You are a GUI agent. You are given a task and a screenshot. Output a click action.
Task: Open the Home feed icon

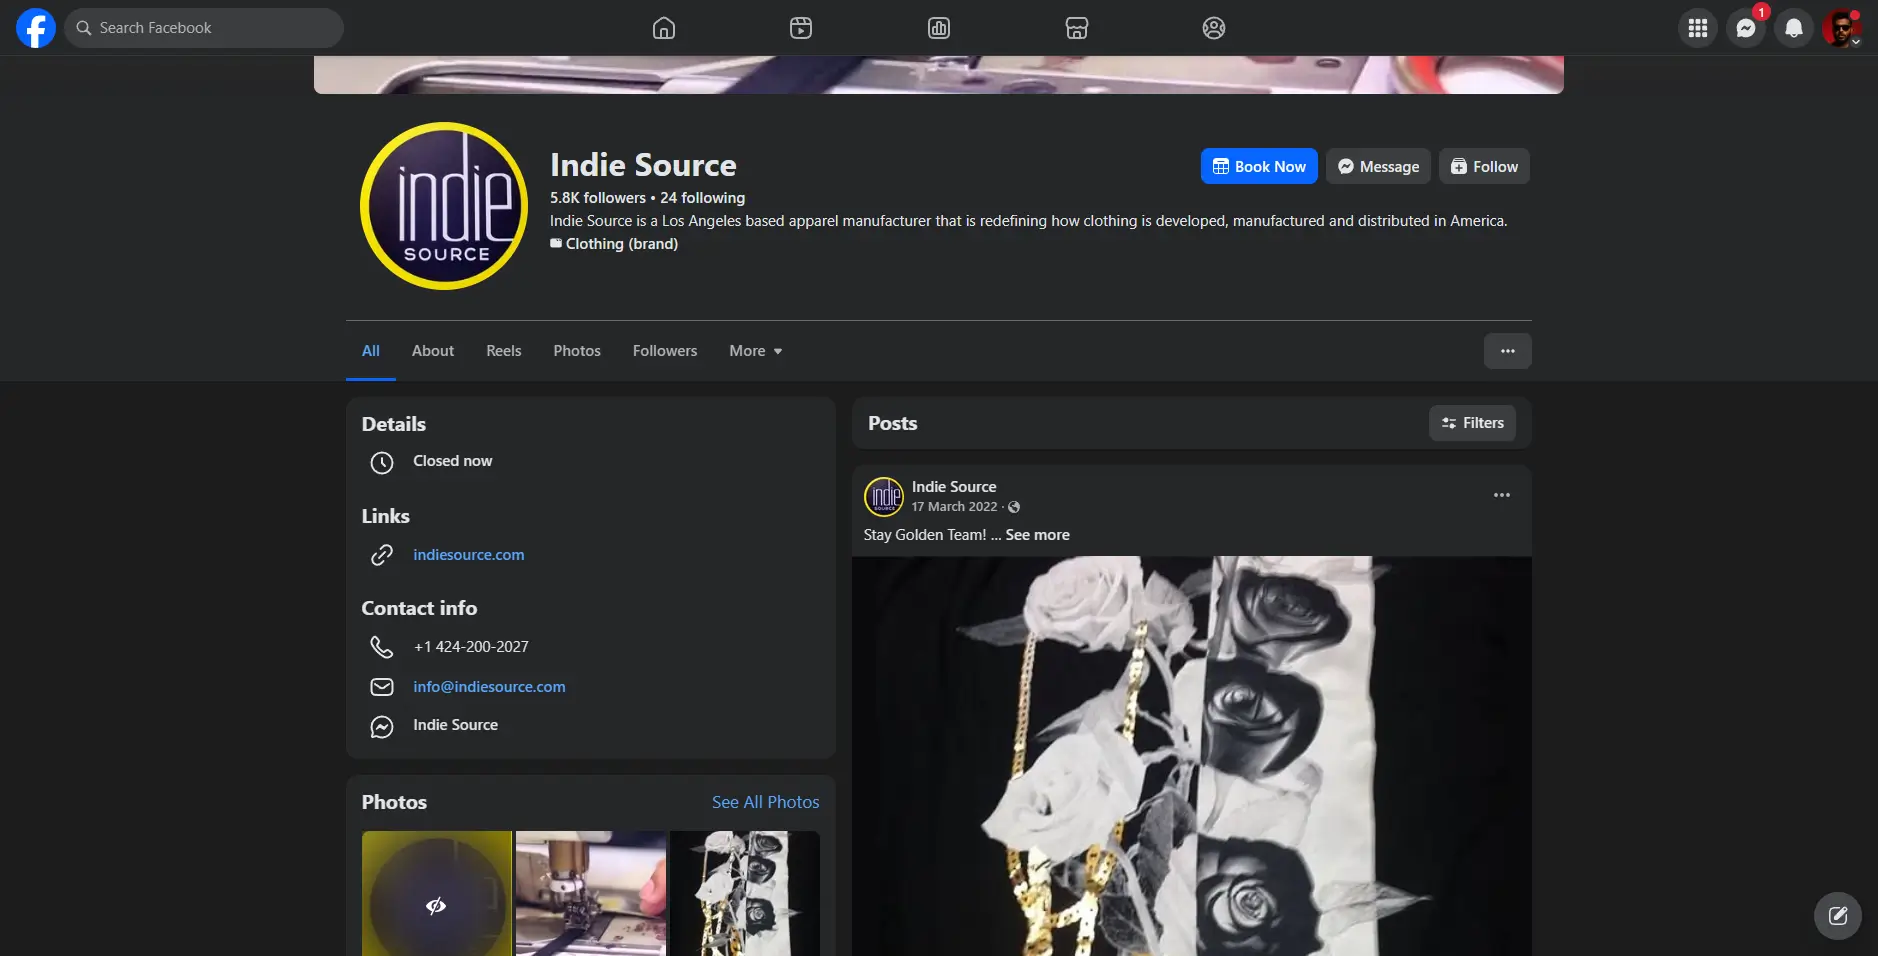664,28
